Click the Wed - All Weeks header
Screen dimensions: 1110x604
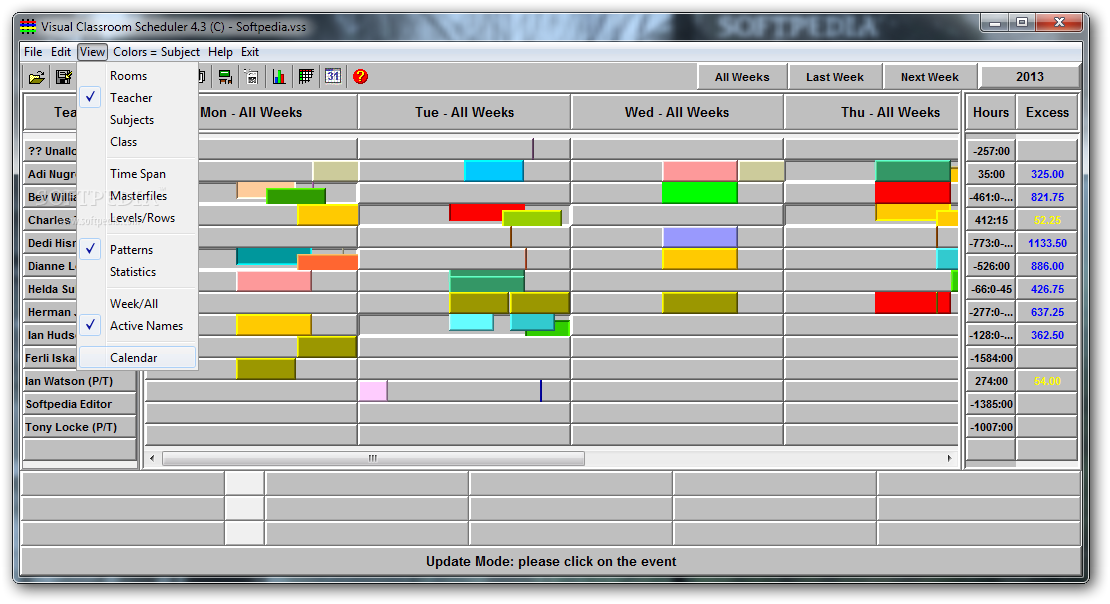click(x=677, y=113)
